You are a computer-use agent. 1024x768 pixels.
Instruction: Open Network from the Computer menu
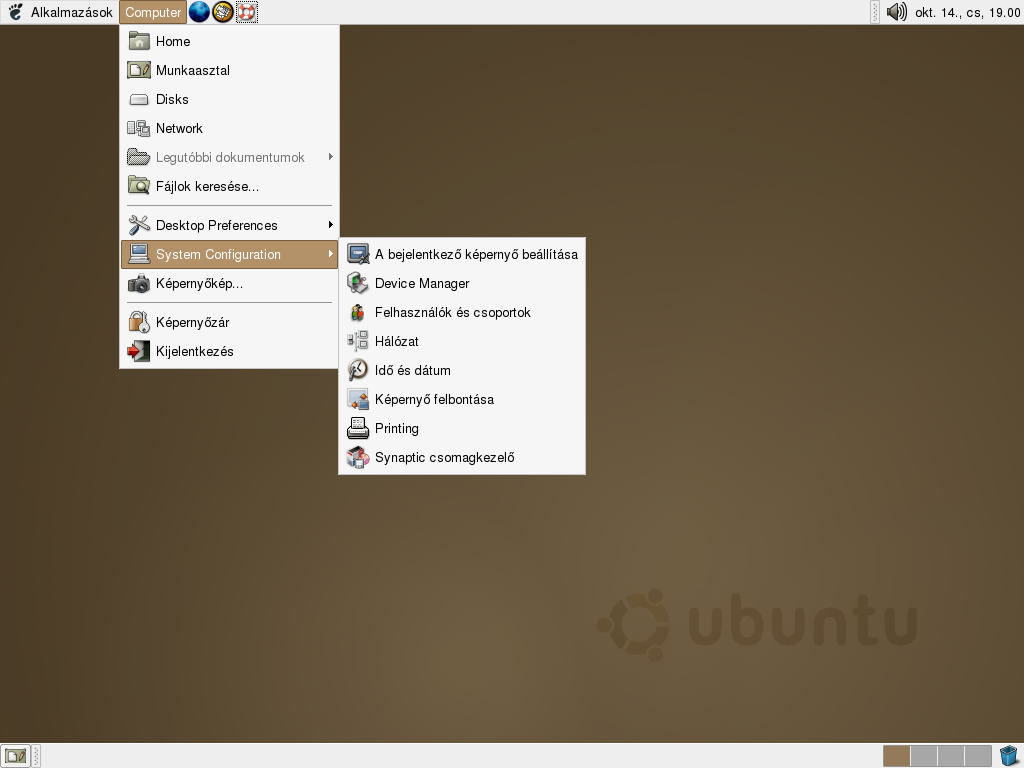(x=229, y=128)
